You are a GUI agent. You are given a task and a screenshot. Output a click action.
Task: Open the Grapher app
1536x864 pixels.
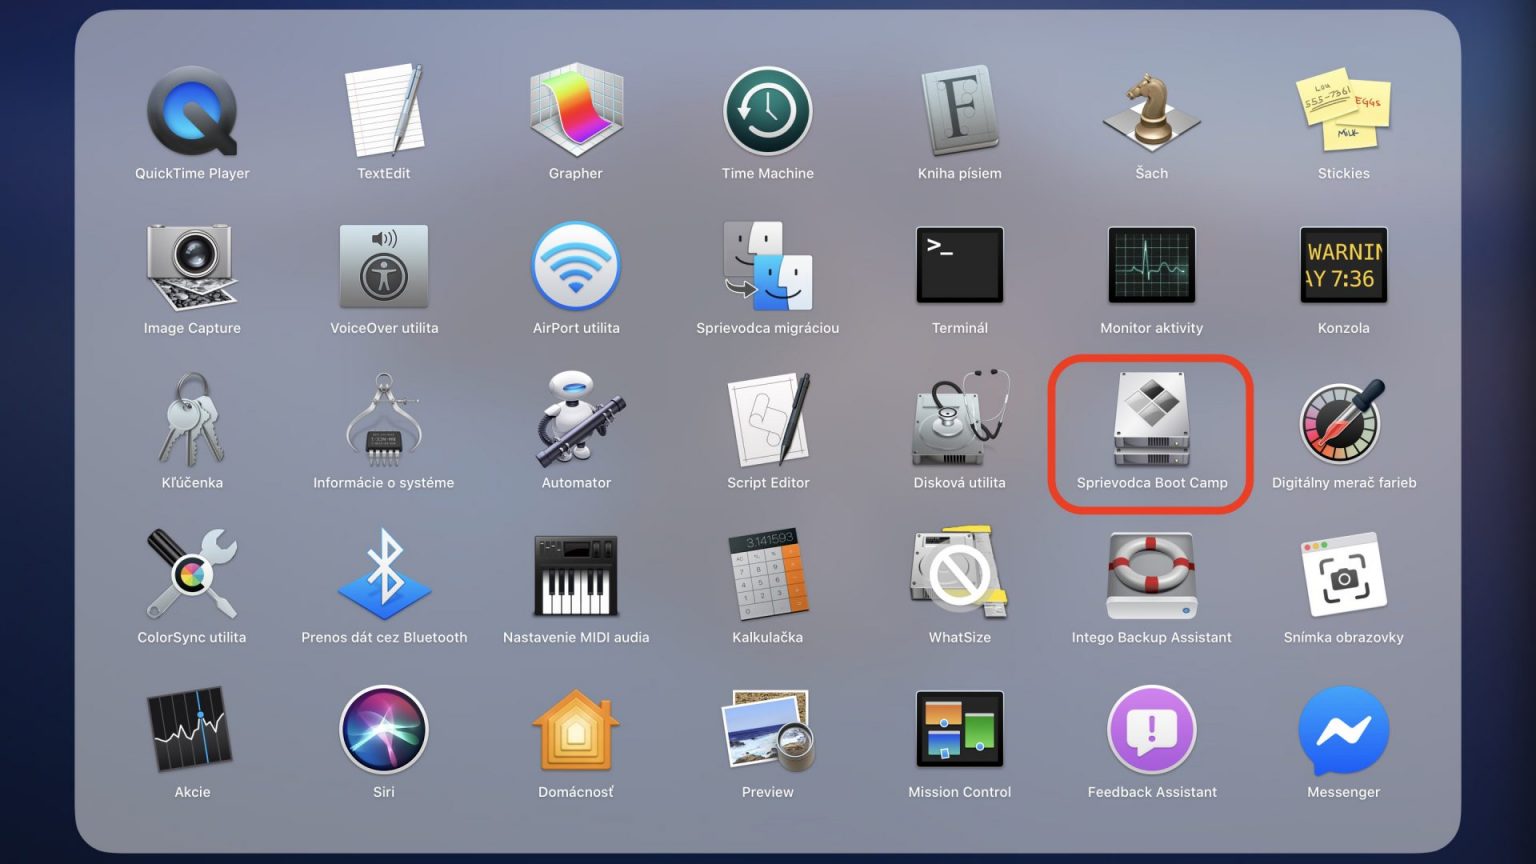[x=576, y=111]
